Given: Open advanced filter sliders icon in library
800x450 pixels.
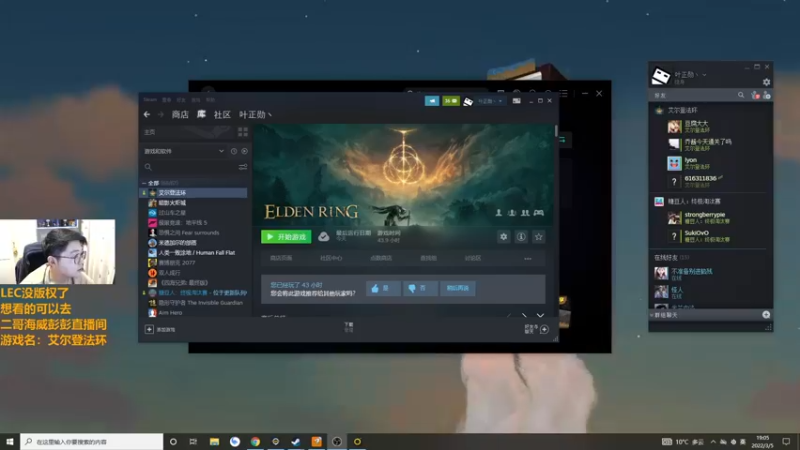Looking at the screenshot, I should point(243,167).
